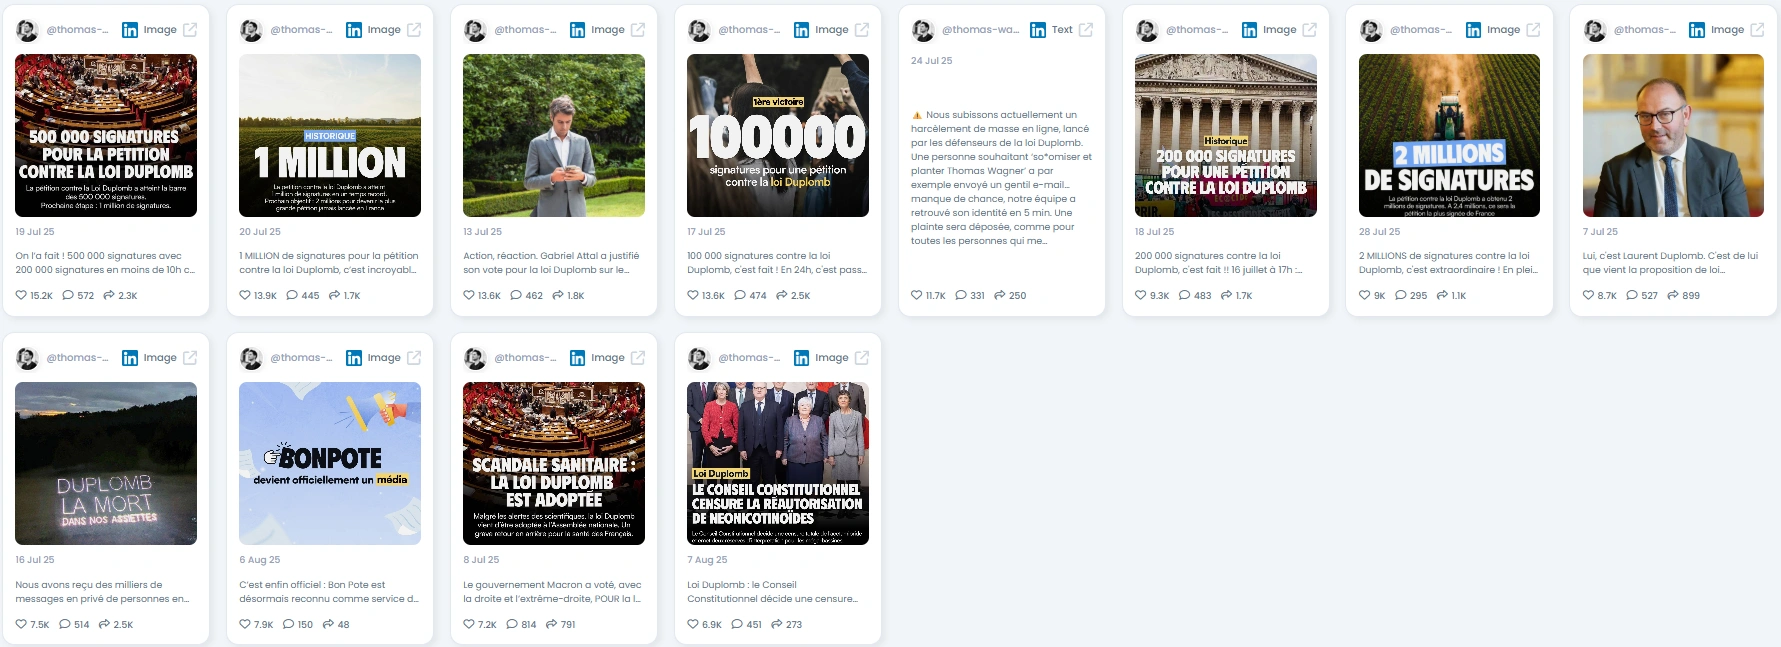
Task: Click comment icon showing 572 comments
Action: click(x=68, y=295)
